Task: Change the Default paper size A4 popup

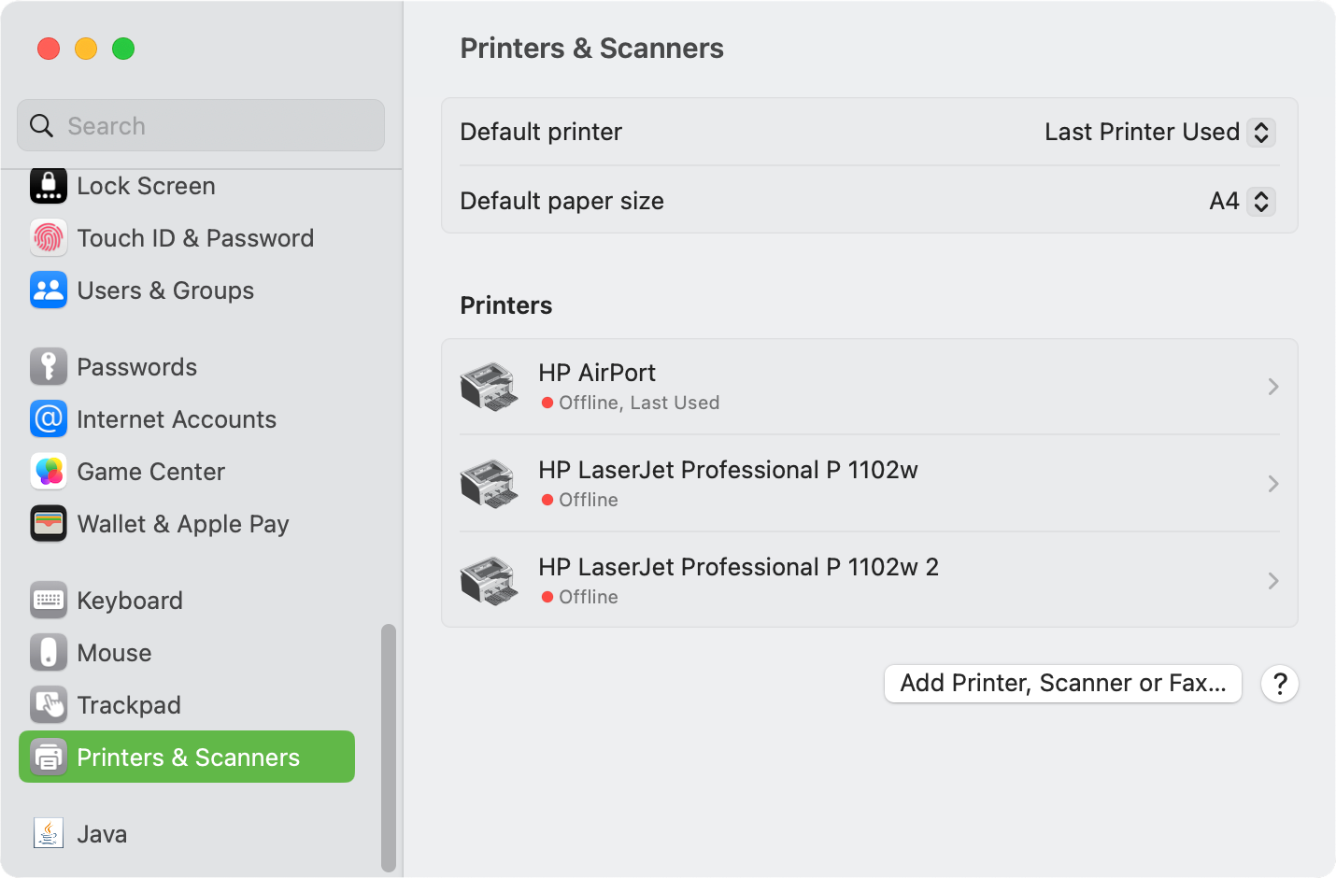Action: point(1241,201)
